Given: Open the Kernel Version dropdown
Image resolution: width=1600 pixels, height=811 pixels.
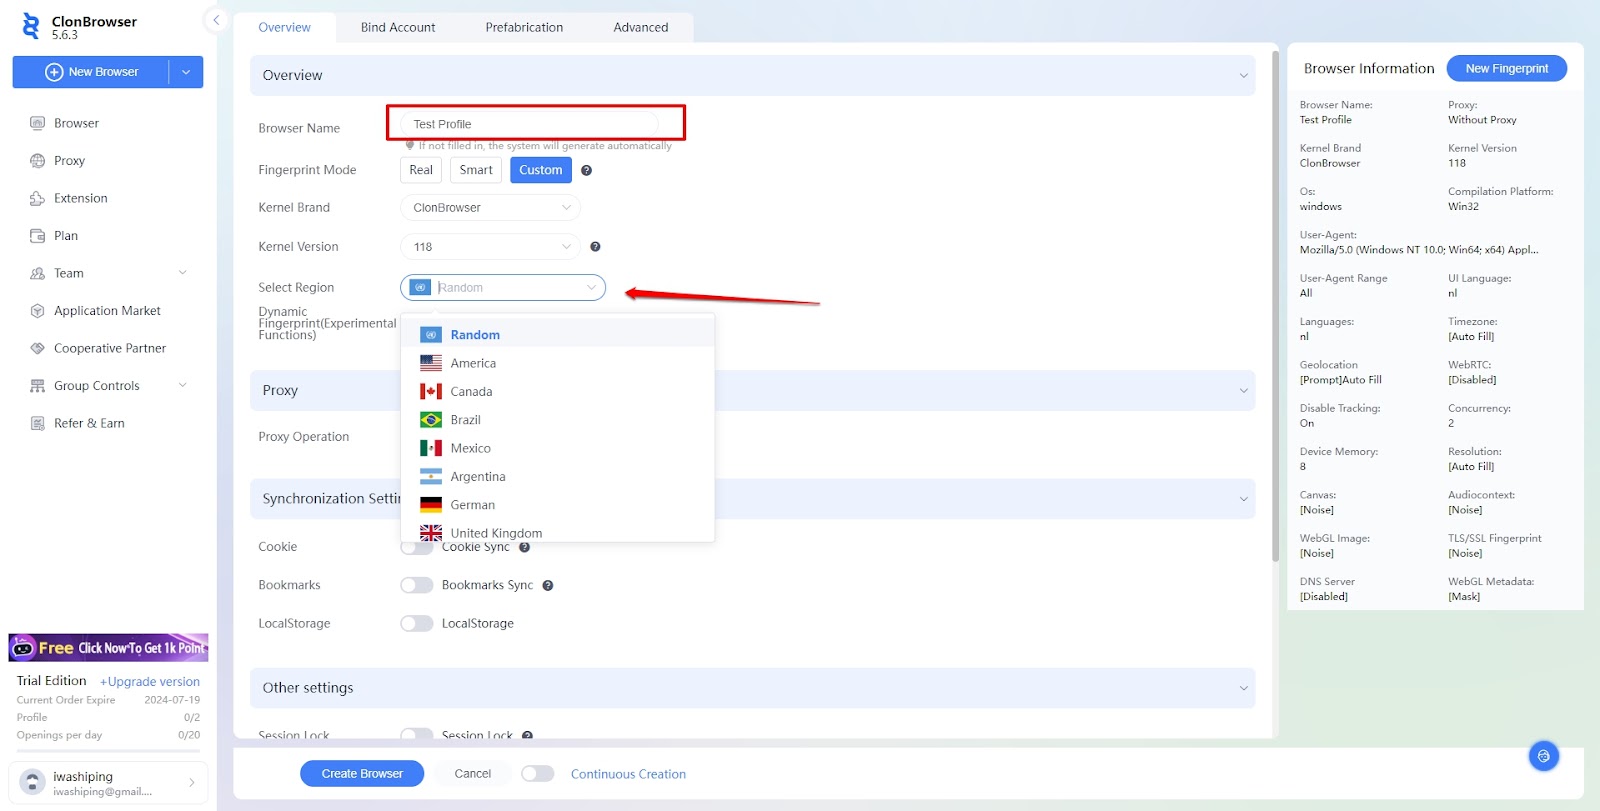Looking at the screenshot, I should [490, 247].
